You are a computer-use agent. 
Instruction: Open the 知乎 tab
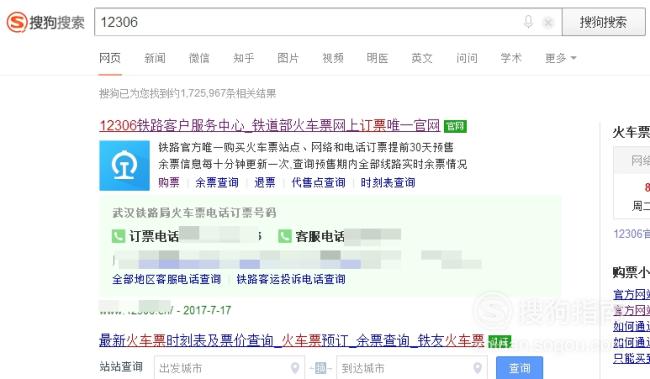243,58
